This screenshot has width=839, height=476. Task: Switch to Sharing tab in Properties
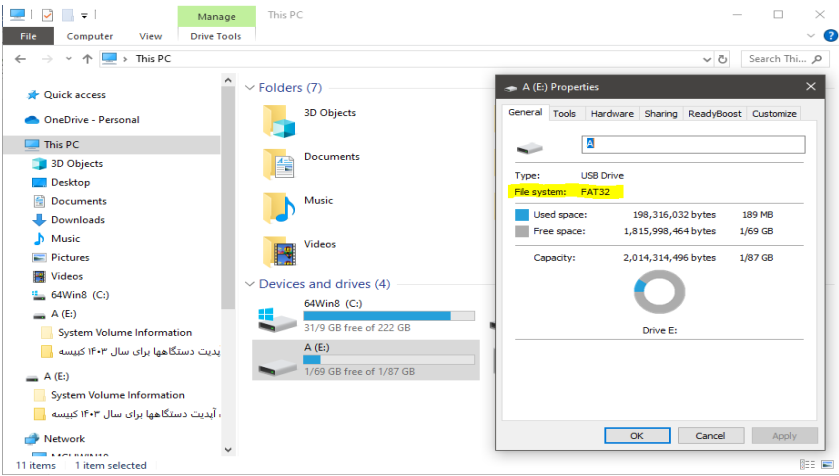pos(661,113)
